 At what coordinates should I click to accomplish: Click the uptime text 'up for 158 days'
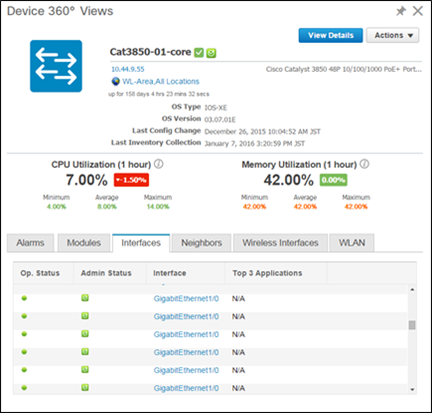click(159, 94)
